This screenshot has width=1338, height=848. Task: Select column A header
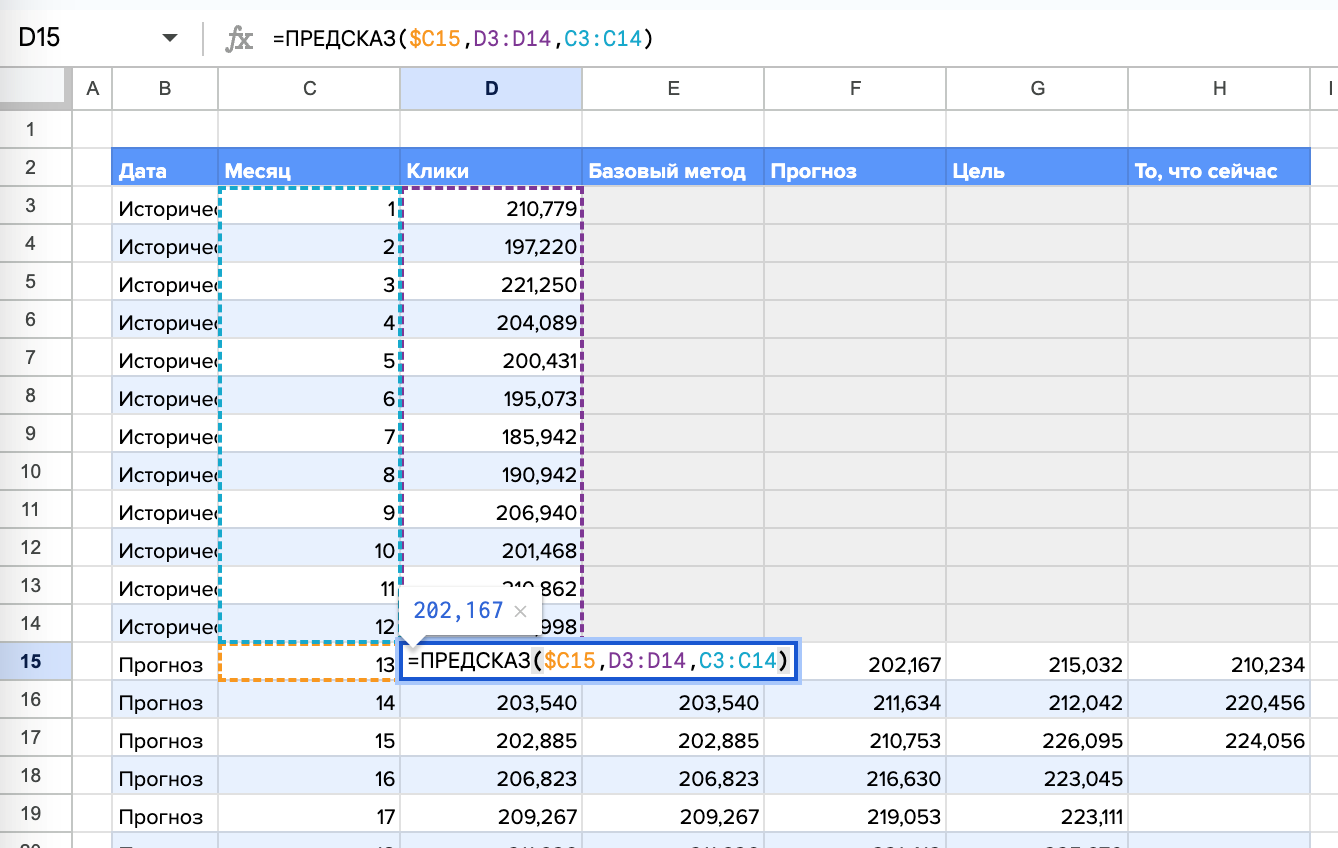(x=93, y=89)
